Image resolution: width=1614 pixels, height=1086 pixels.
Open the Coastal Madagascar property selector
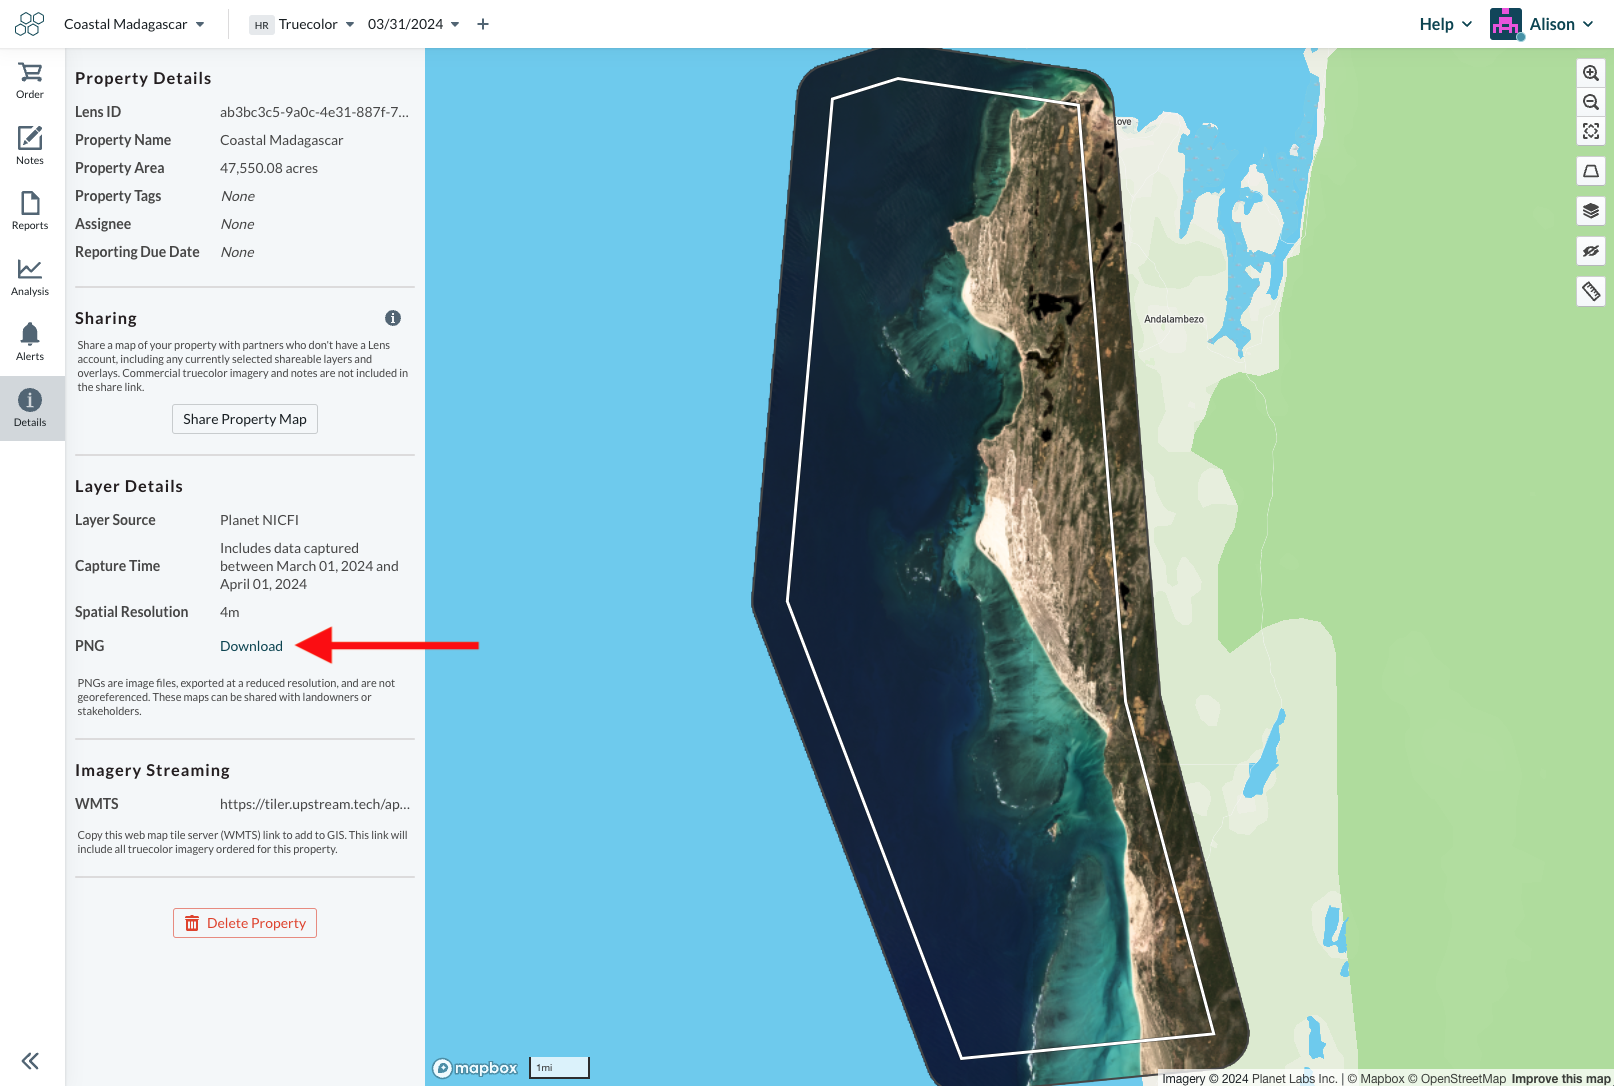135,23
